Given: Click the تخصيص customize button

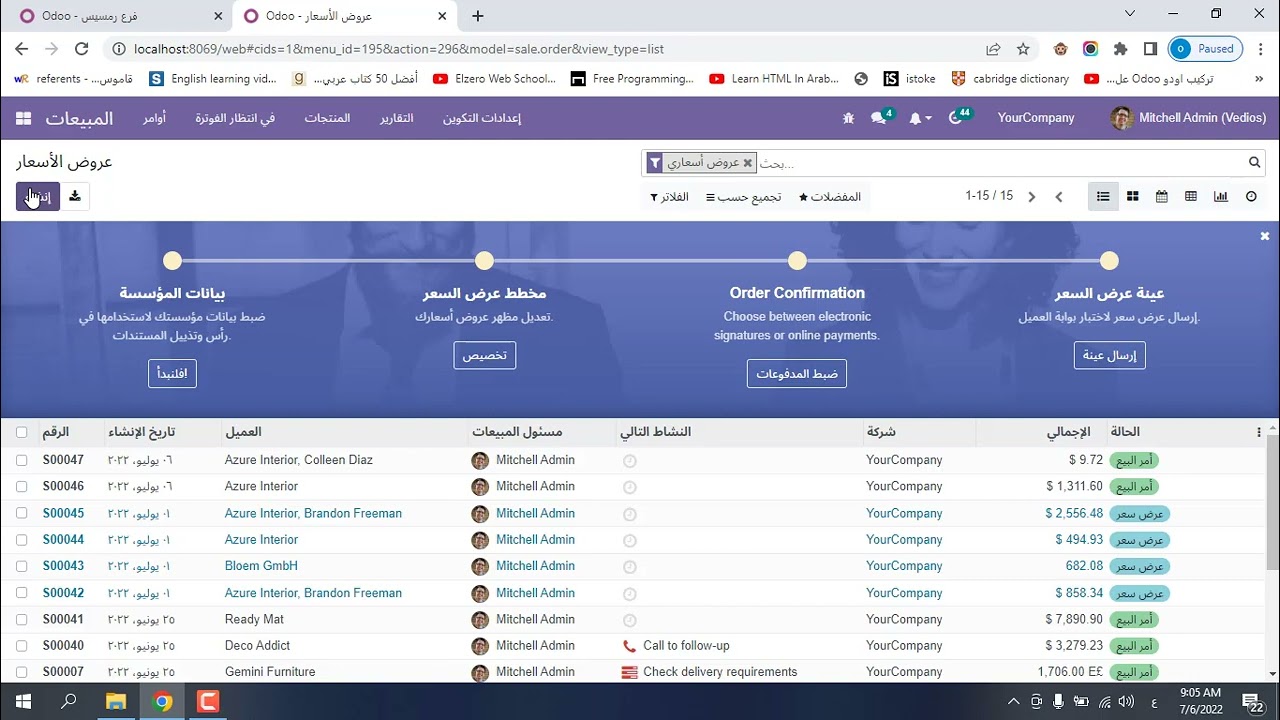Looking at the screenshot, I should (x=485, y=355).
